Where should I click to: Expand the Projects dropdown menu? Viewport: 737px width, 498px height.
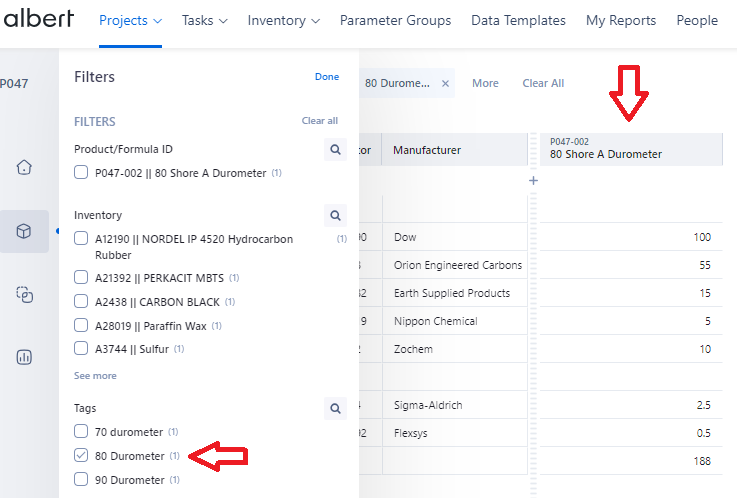(x=130, y=20)
